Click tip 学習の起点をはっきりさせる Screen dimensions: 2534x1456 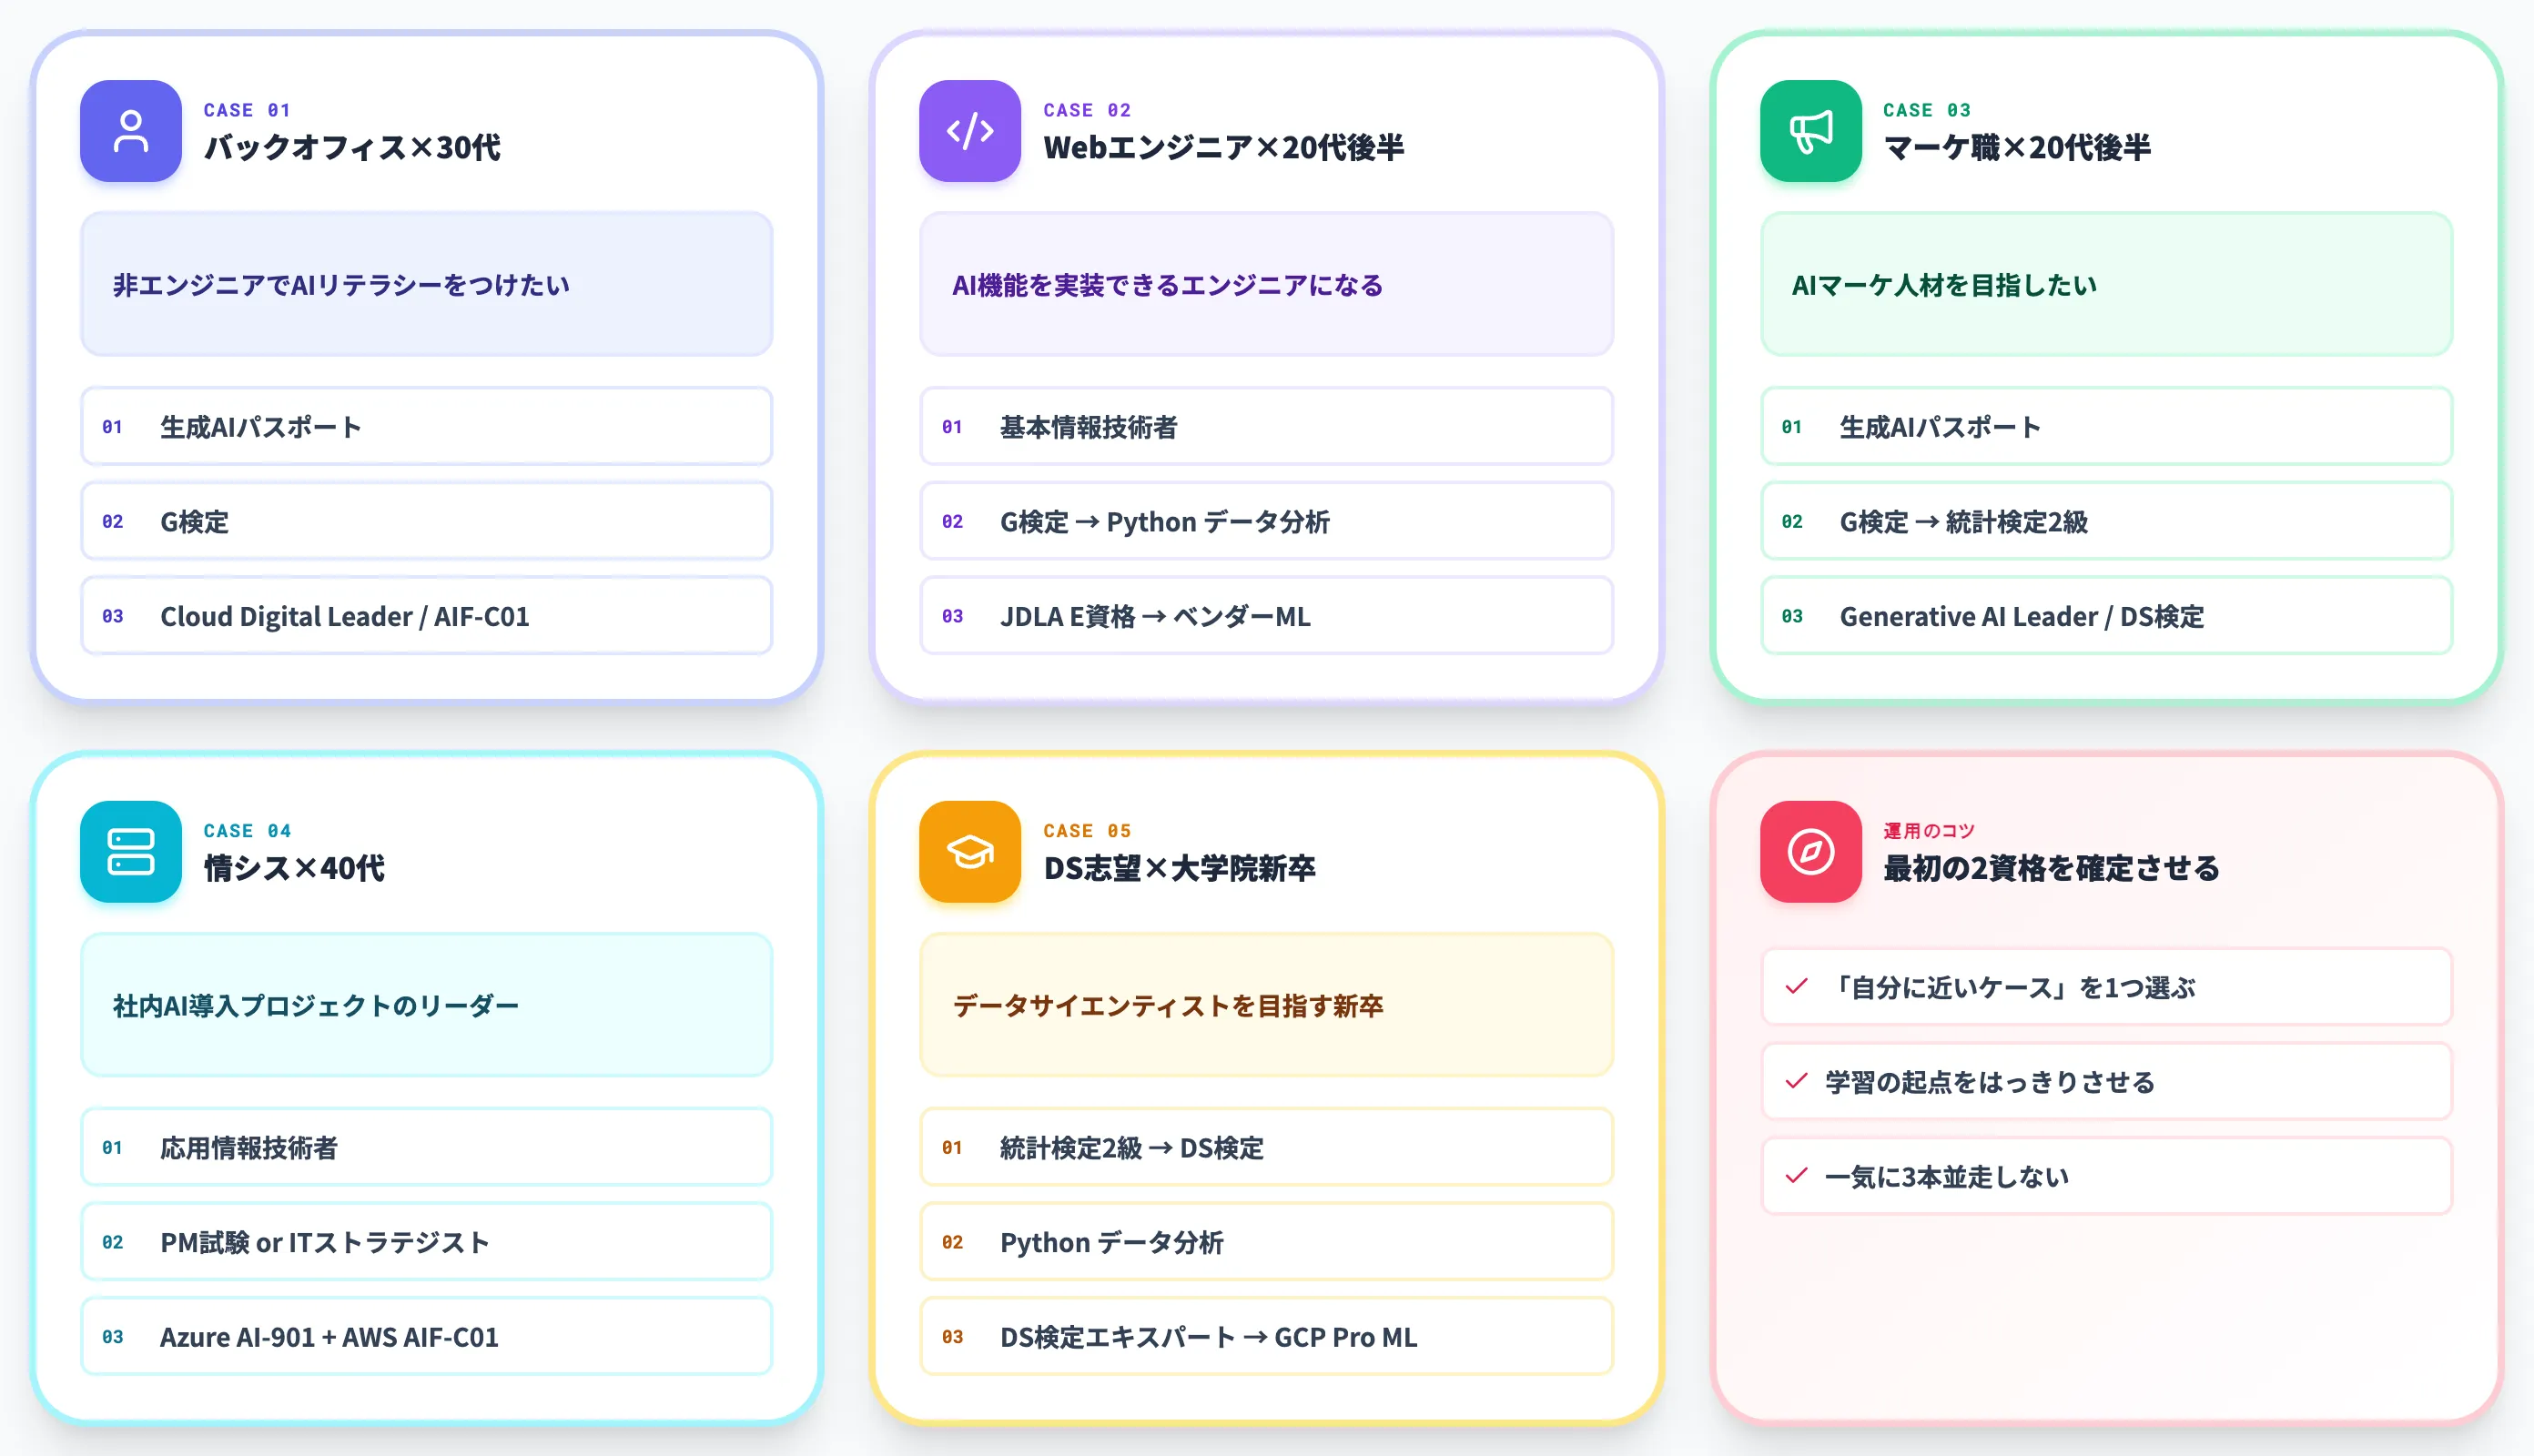(2106, 1081)
